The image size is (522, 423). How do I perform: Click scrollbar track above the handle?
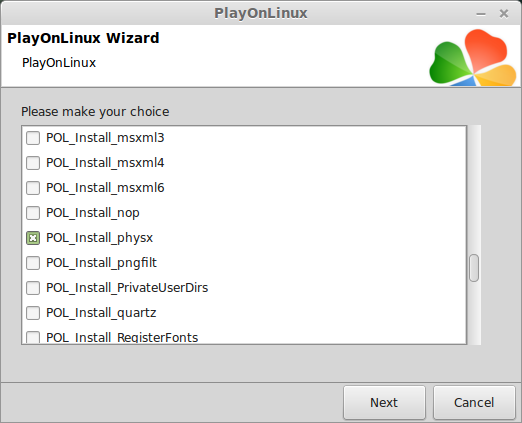[474, 189]
